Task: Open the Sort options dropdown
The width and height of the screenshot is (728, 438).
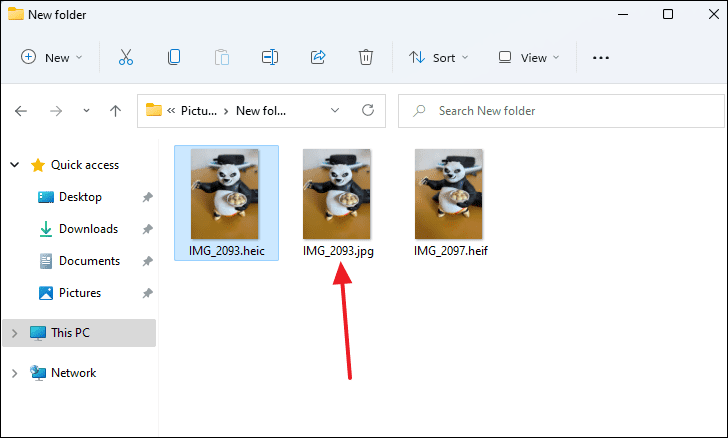Action: point(438,58)
